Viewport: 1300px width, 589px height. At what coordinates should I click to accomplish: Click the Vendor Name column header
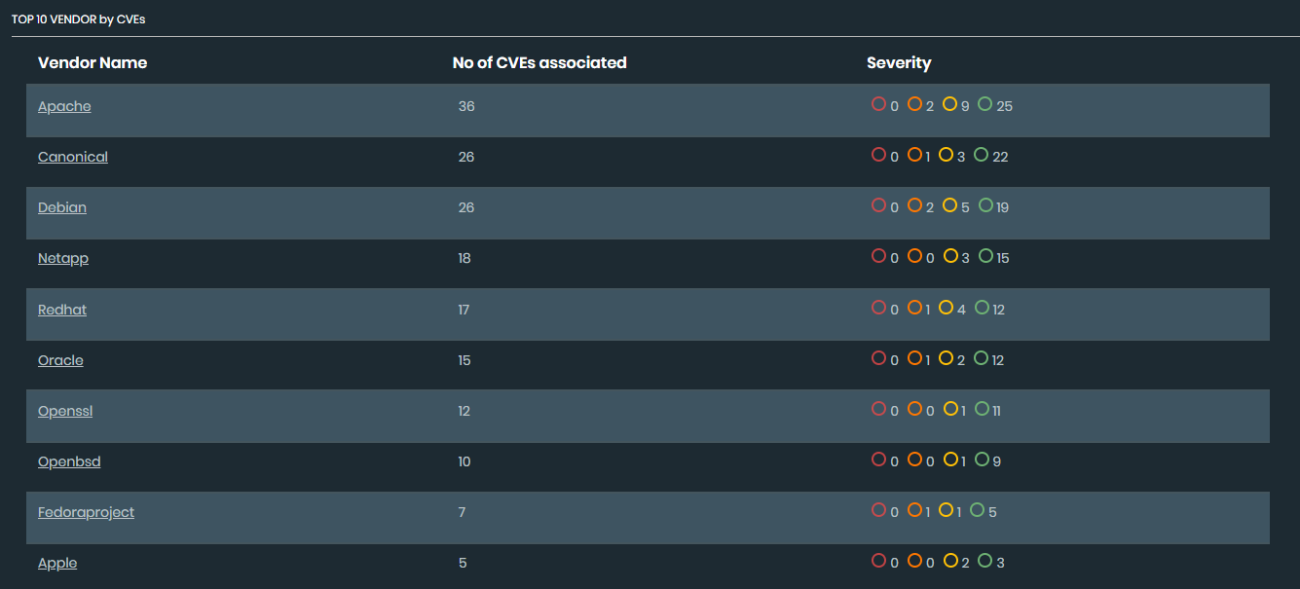[x=92, y=63]
